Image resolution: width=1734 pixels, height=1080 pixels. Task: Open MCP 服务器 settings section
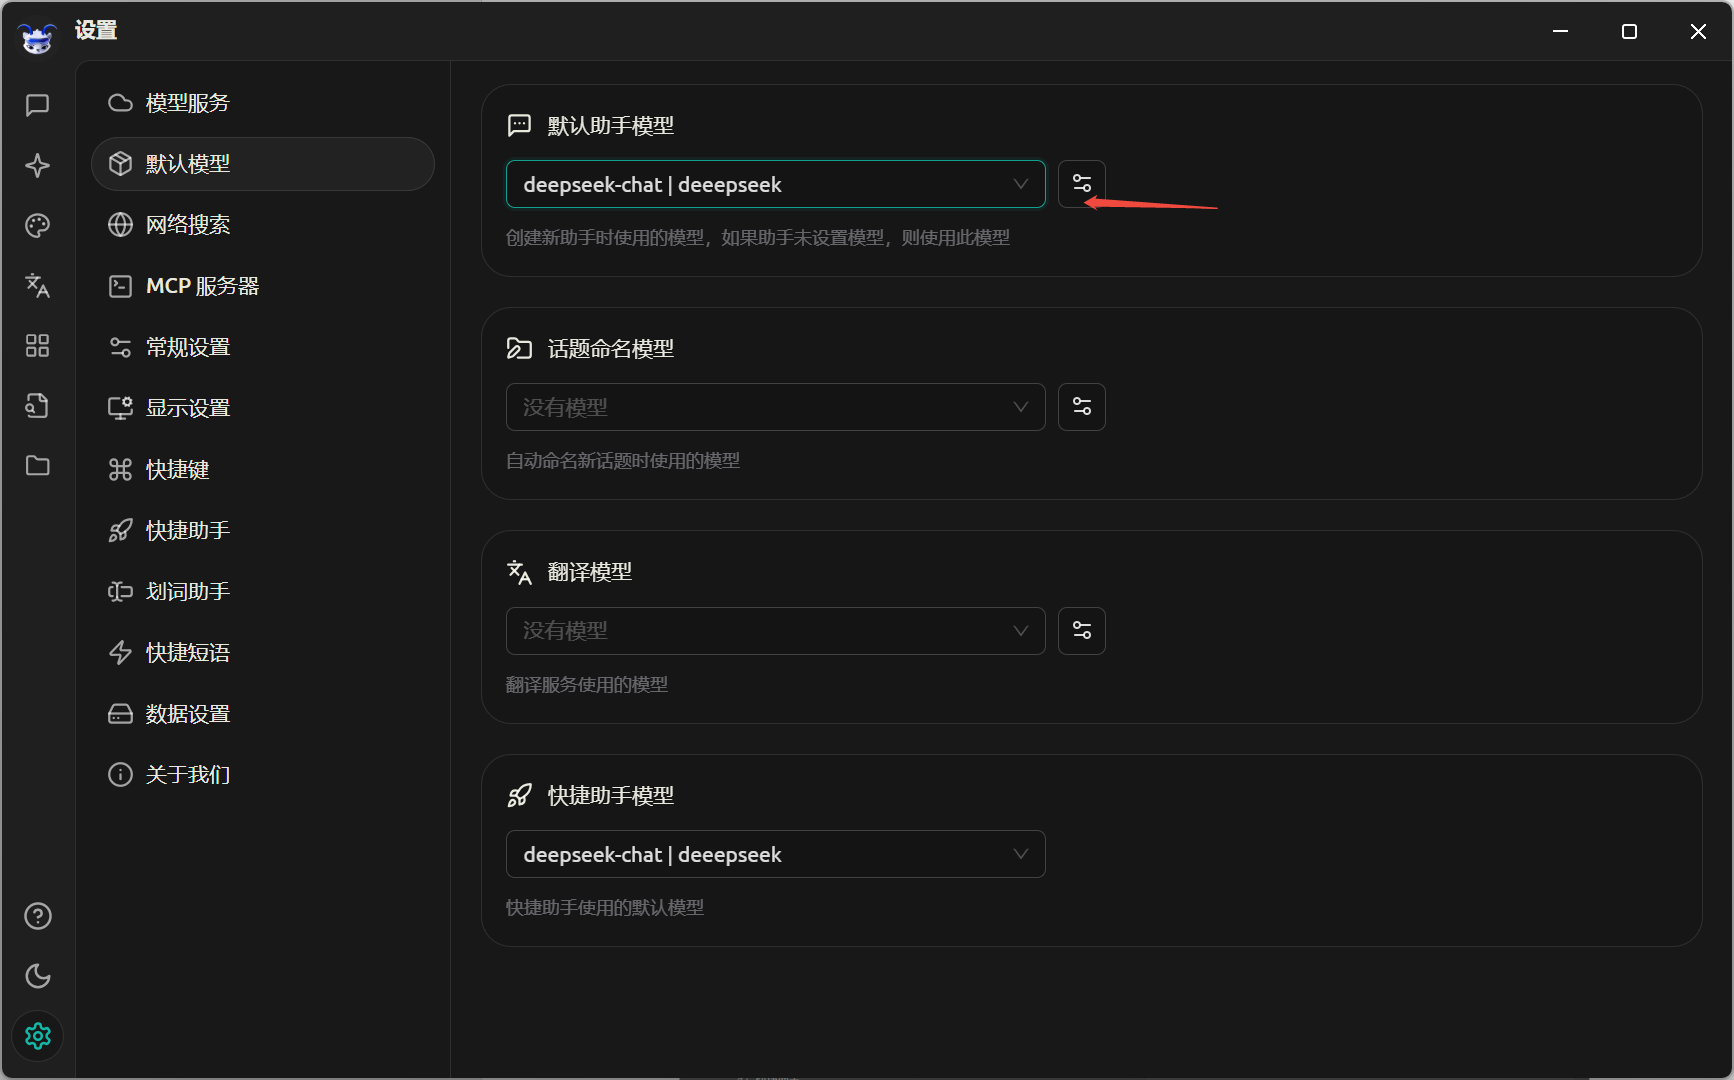tap(263, 286)
